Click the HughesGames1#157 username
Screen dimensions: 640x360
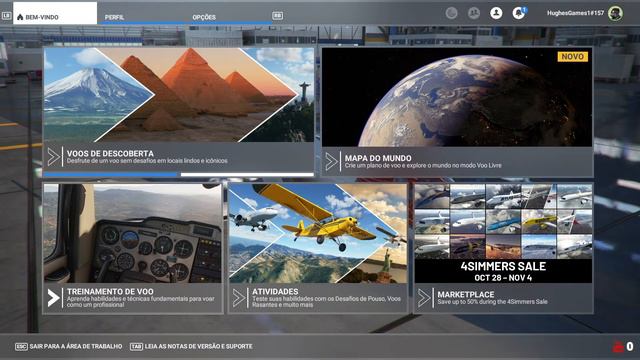click(576, 13)
